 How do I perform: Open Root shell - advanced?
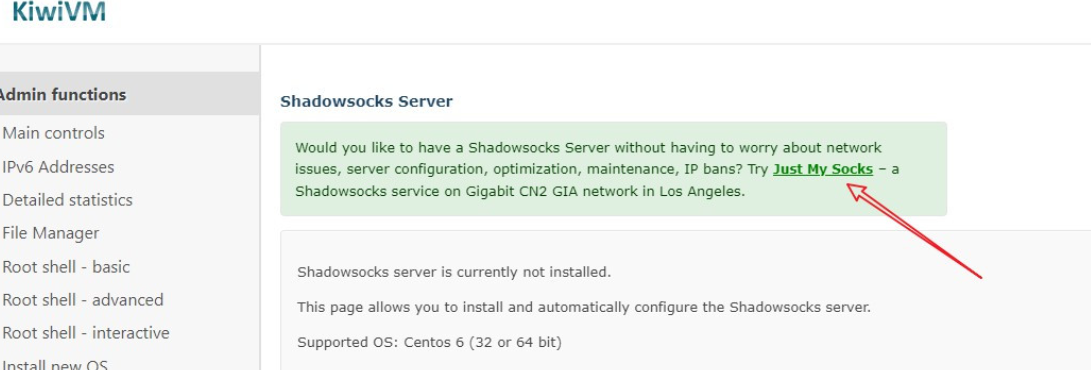(x=83, y=300)
